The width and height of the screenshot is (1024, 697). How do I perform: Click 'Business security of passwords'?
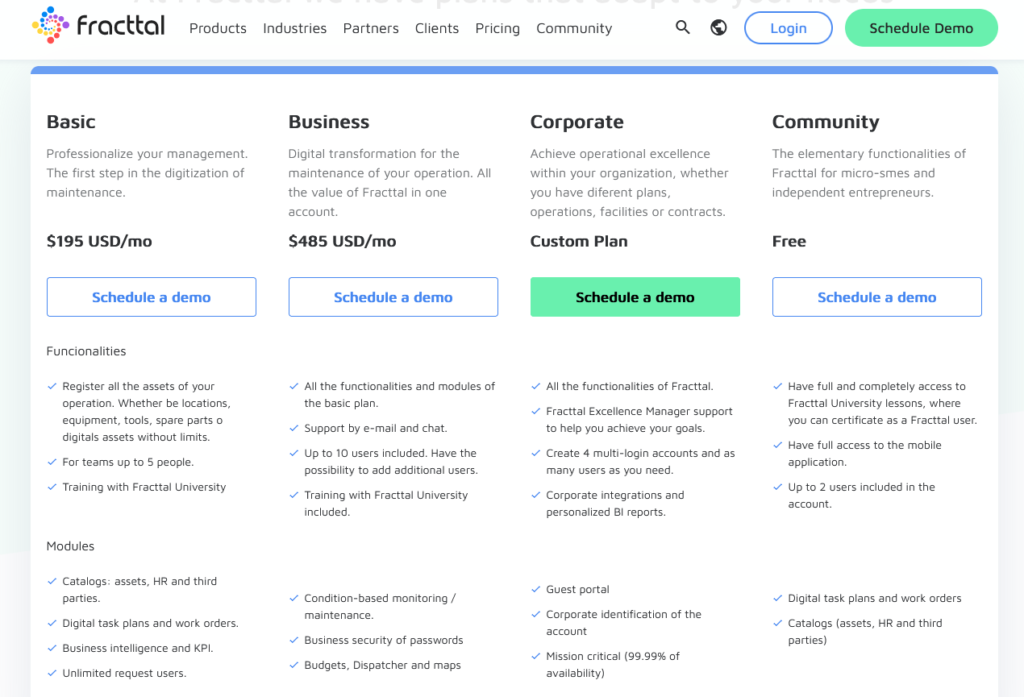pos(383,640)
